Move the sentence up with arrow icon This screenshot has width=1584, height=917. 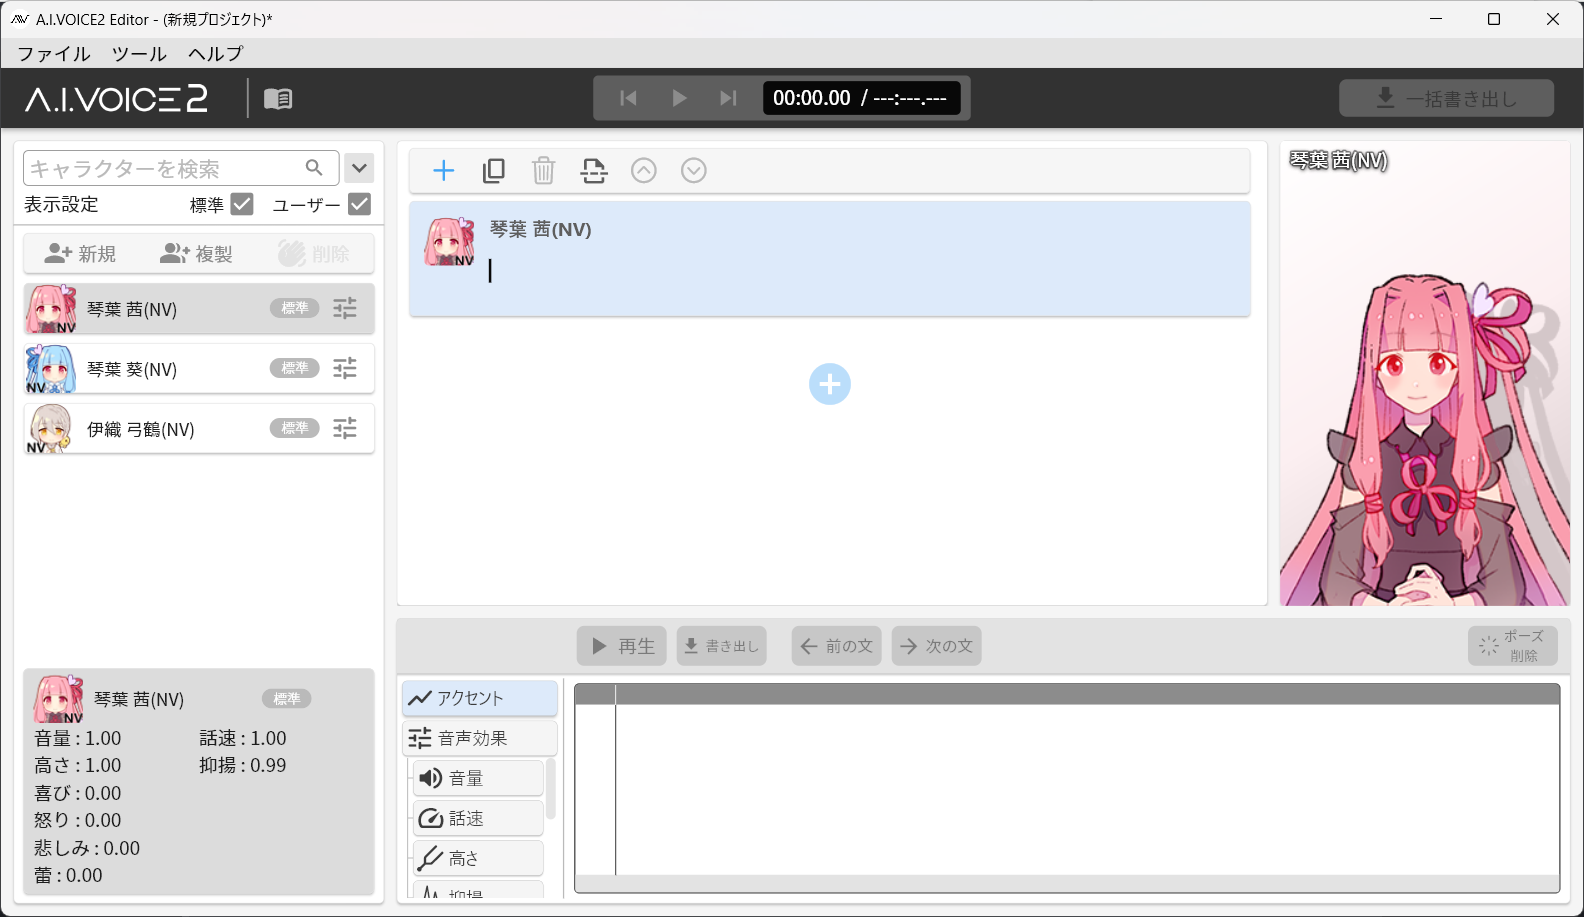click(644, 171)
